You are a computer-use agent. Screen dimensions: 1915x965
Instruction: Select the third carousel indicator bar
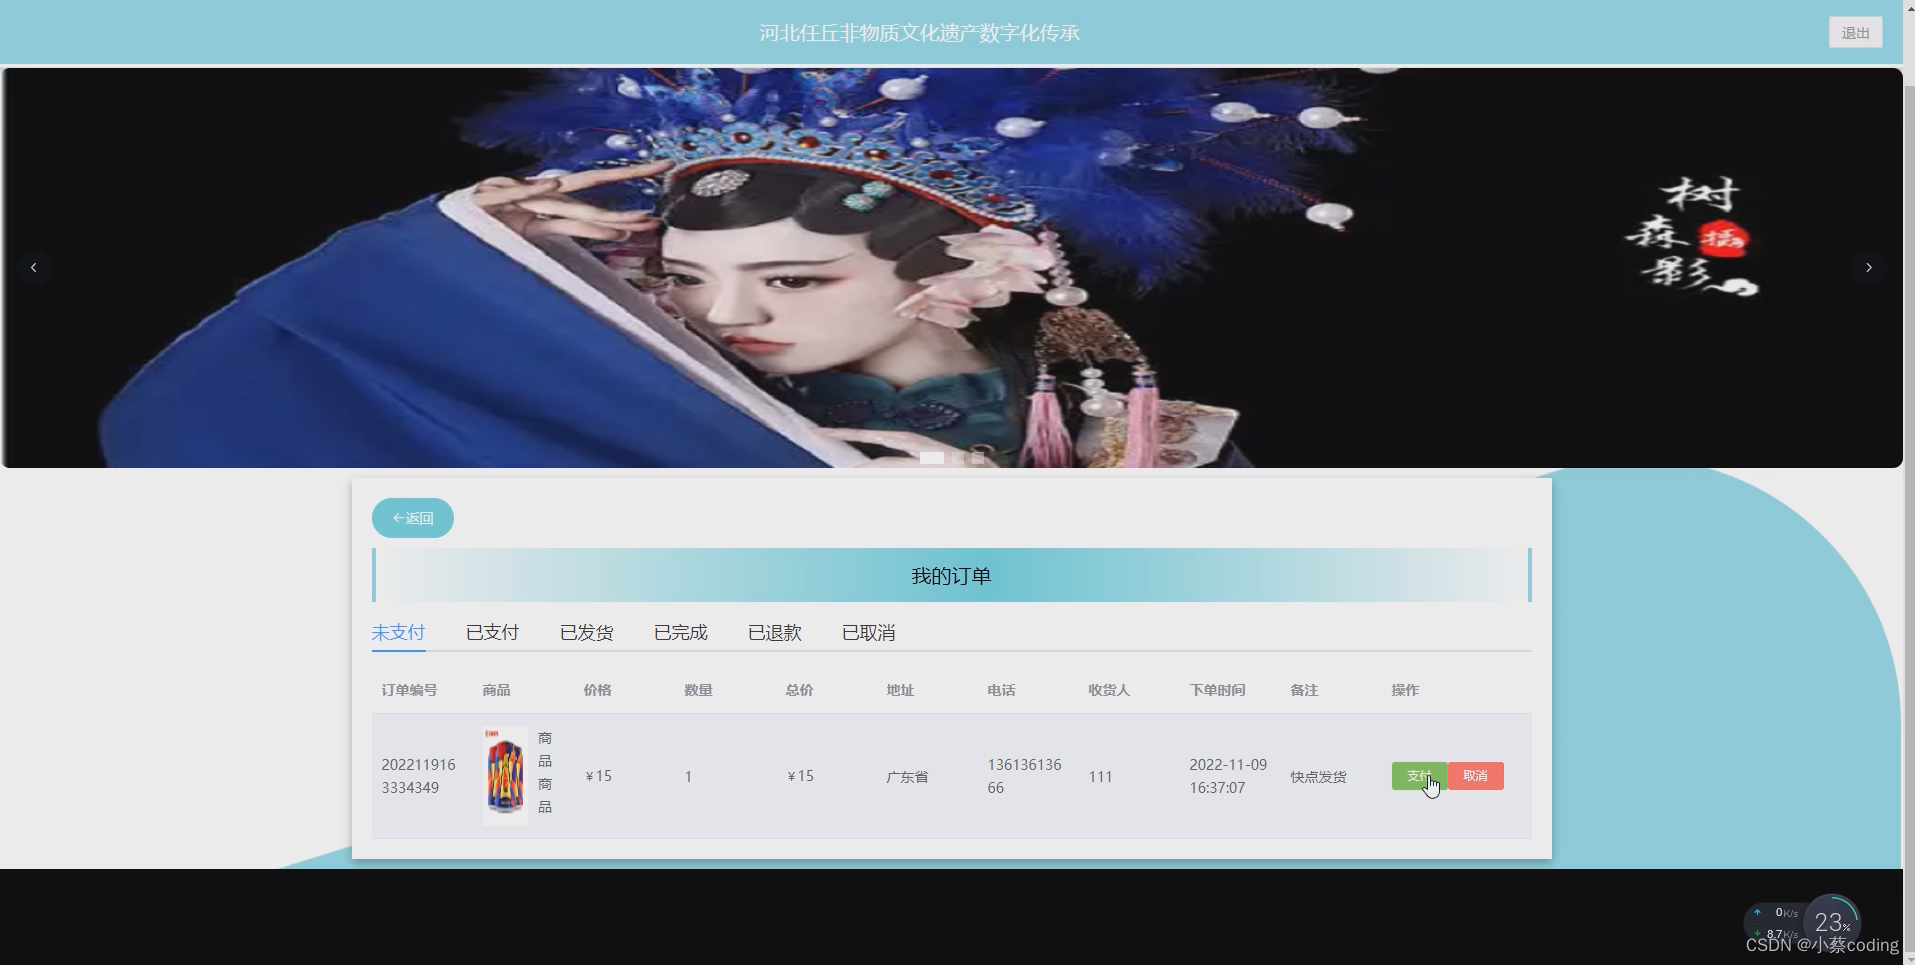(978, 458)
